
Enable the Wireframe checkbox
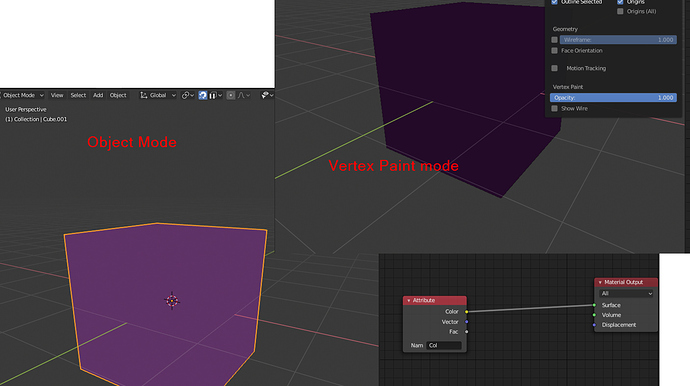point(554,40)
